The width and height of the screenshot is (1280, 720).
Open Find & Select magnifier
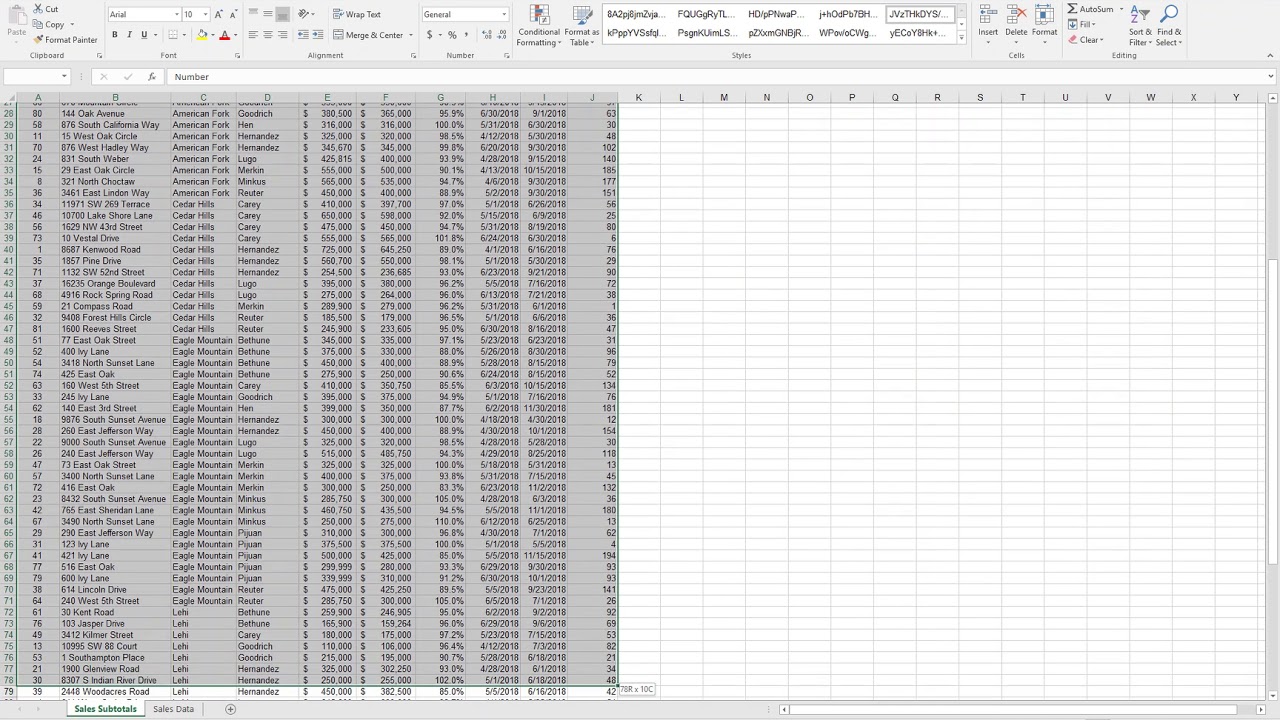click(1169, 26)
